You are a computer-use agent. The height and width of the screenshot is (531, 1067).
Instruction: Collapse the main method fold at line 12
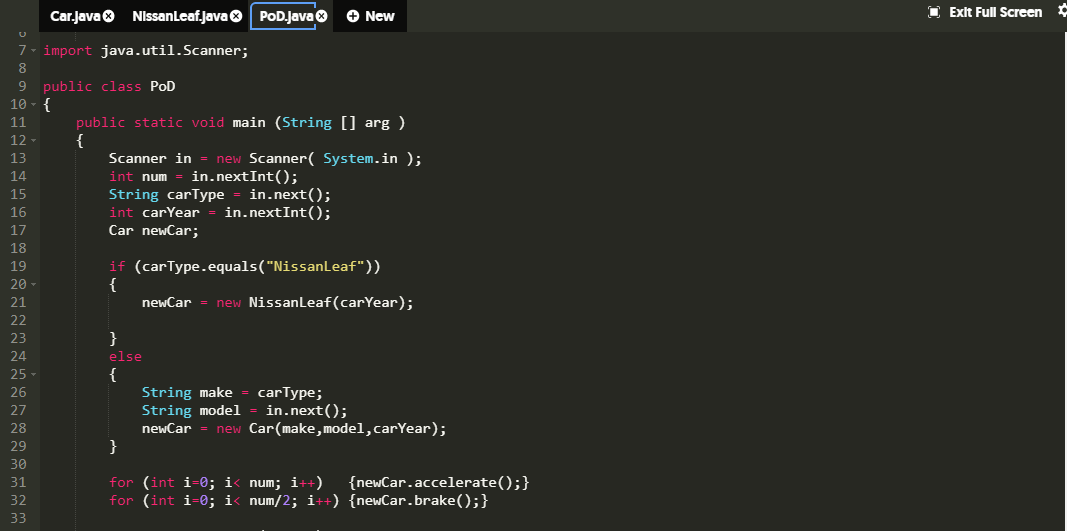33,141
